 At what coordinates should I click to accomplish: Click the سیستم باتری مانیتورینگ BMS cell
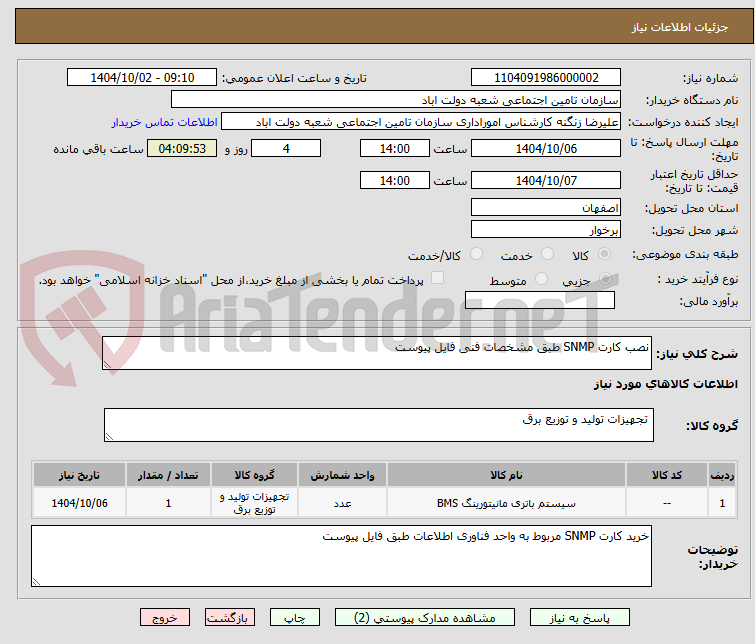coord(506,503)
